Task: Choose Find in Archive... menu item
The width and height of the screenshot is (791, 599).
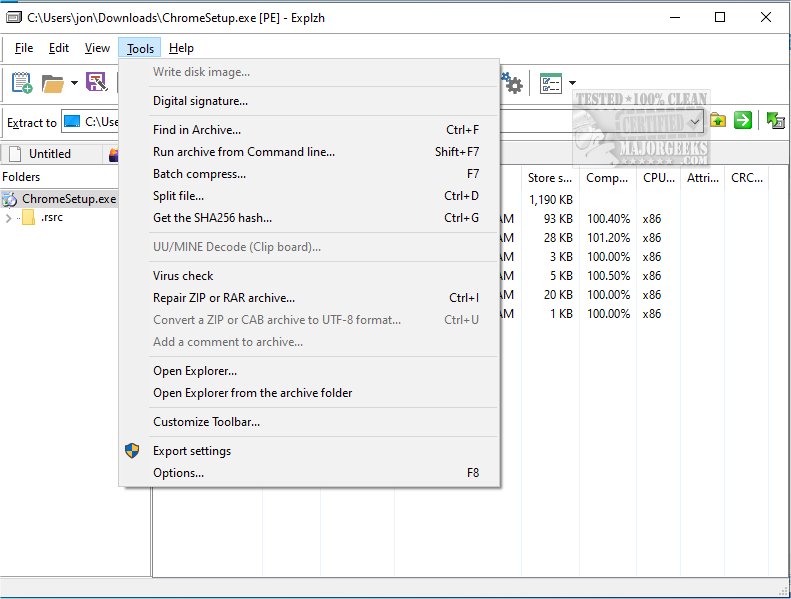Action: (310, 130)
